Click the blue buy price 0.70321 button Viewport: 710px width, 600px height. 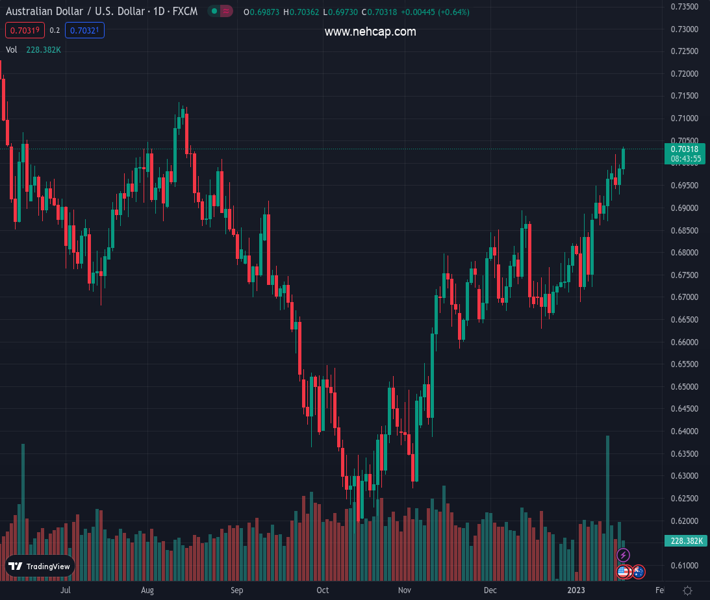[84, 31]
